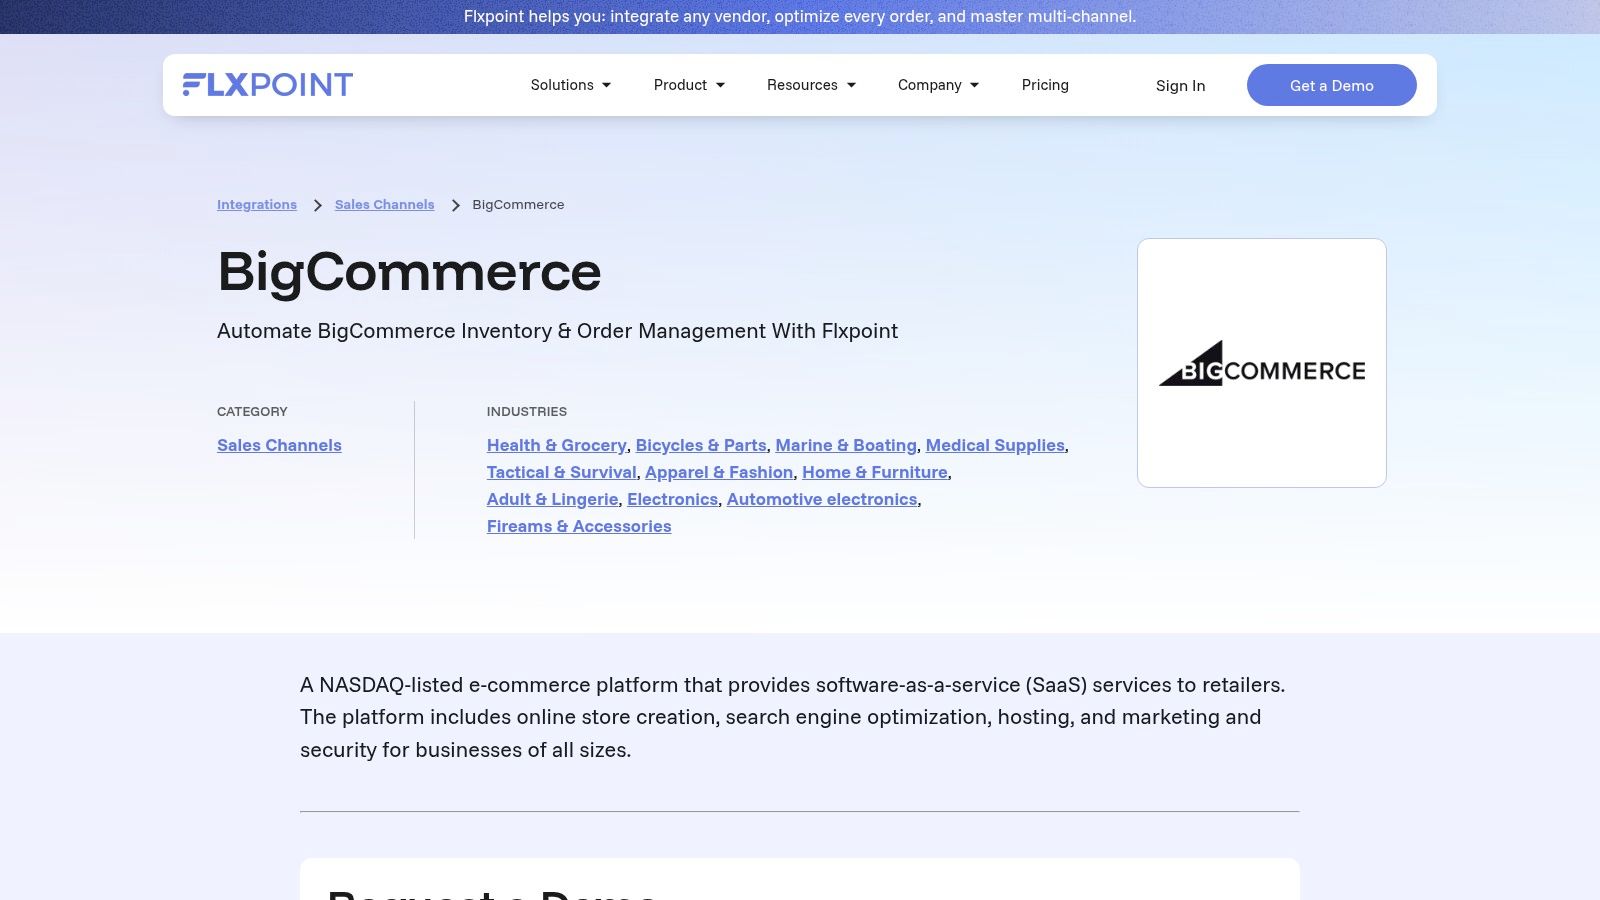
Task: Open the Medical Supplies industry link
Action: click(994, 446)
